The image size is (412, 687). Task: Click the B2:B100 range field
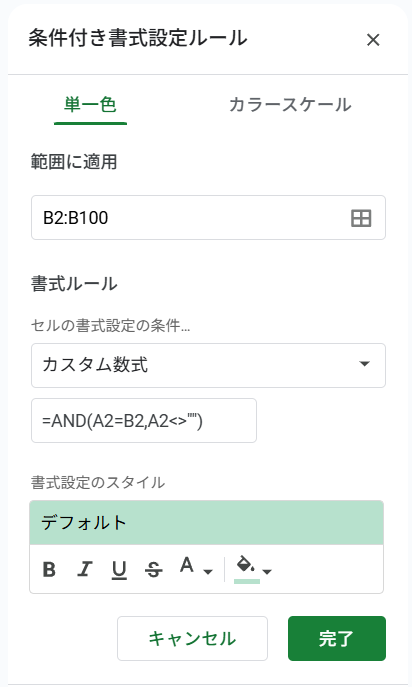208,218
